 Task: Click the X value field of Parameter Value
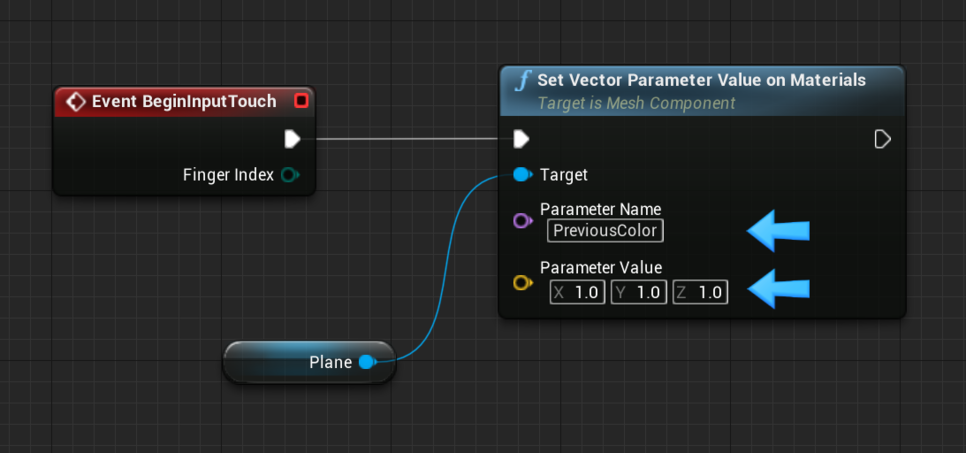(x=577, y=292)
